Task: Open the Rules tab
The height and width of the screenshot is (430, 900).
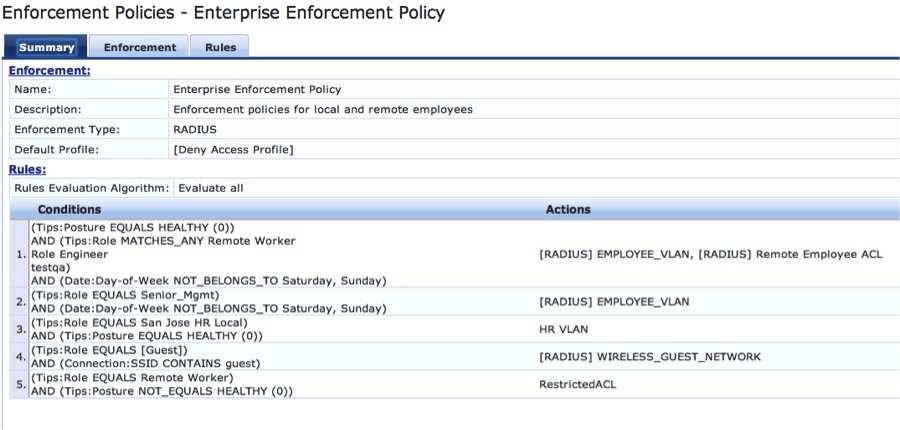Action: 220,47
